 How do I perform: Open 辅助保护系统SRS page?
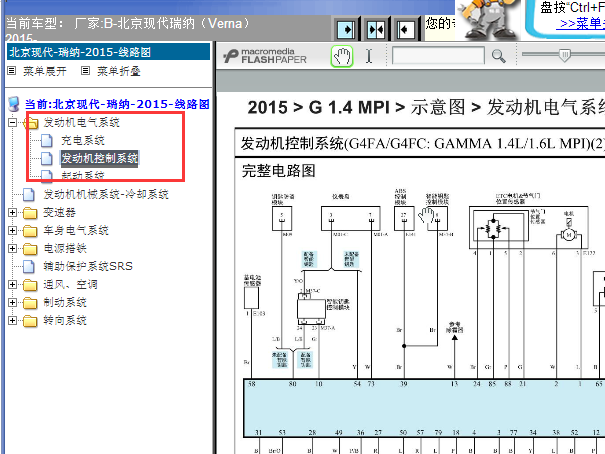(x=88, y=266)
